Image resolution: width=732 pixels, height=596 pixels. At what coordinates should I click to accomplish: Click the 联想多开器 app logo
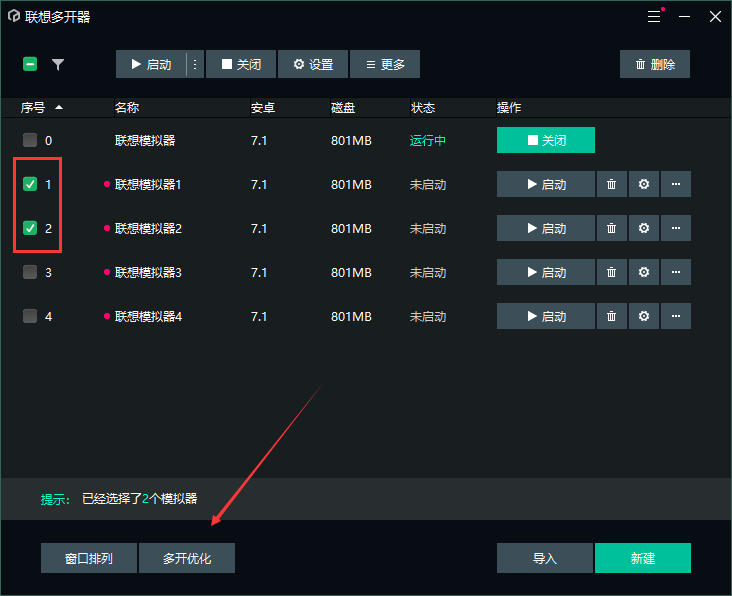pyautogui.click(x=14, y=16)
